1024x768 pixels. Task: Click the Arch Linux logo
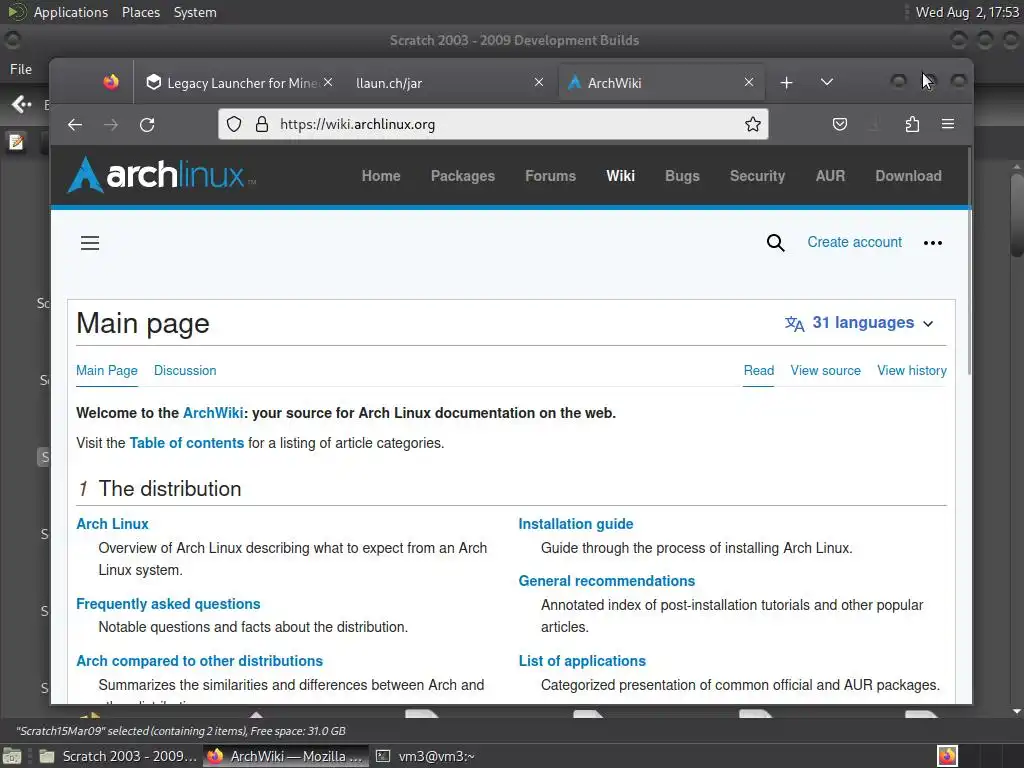161,175
